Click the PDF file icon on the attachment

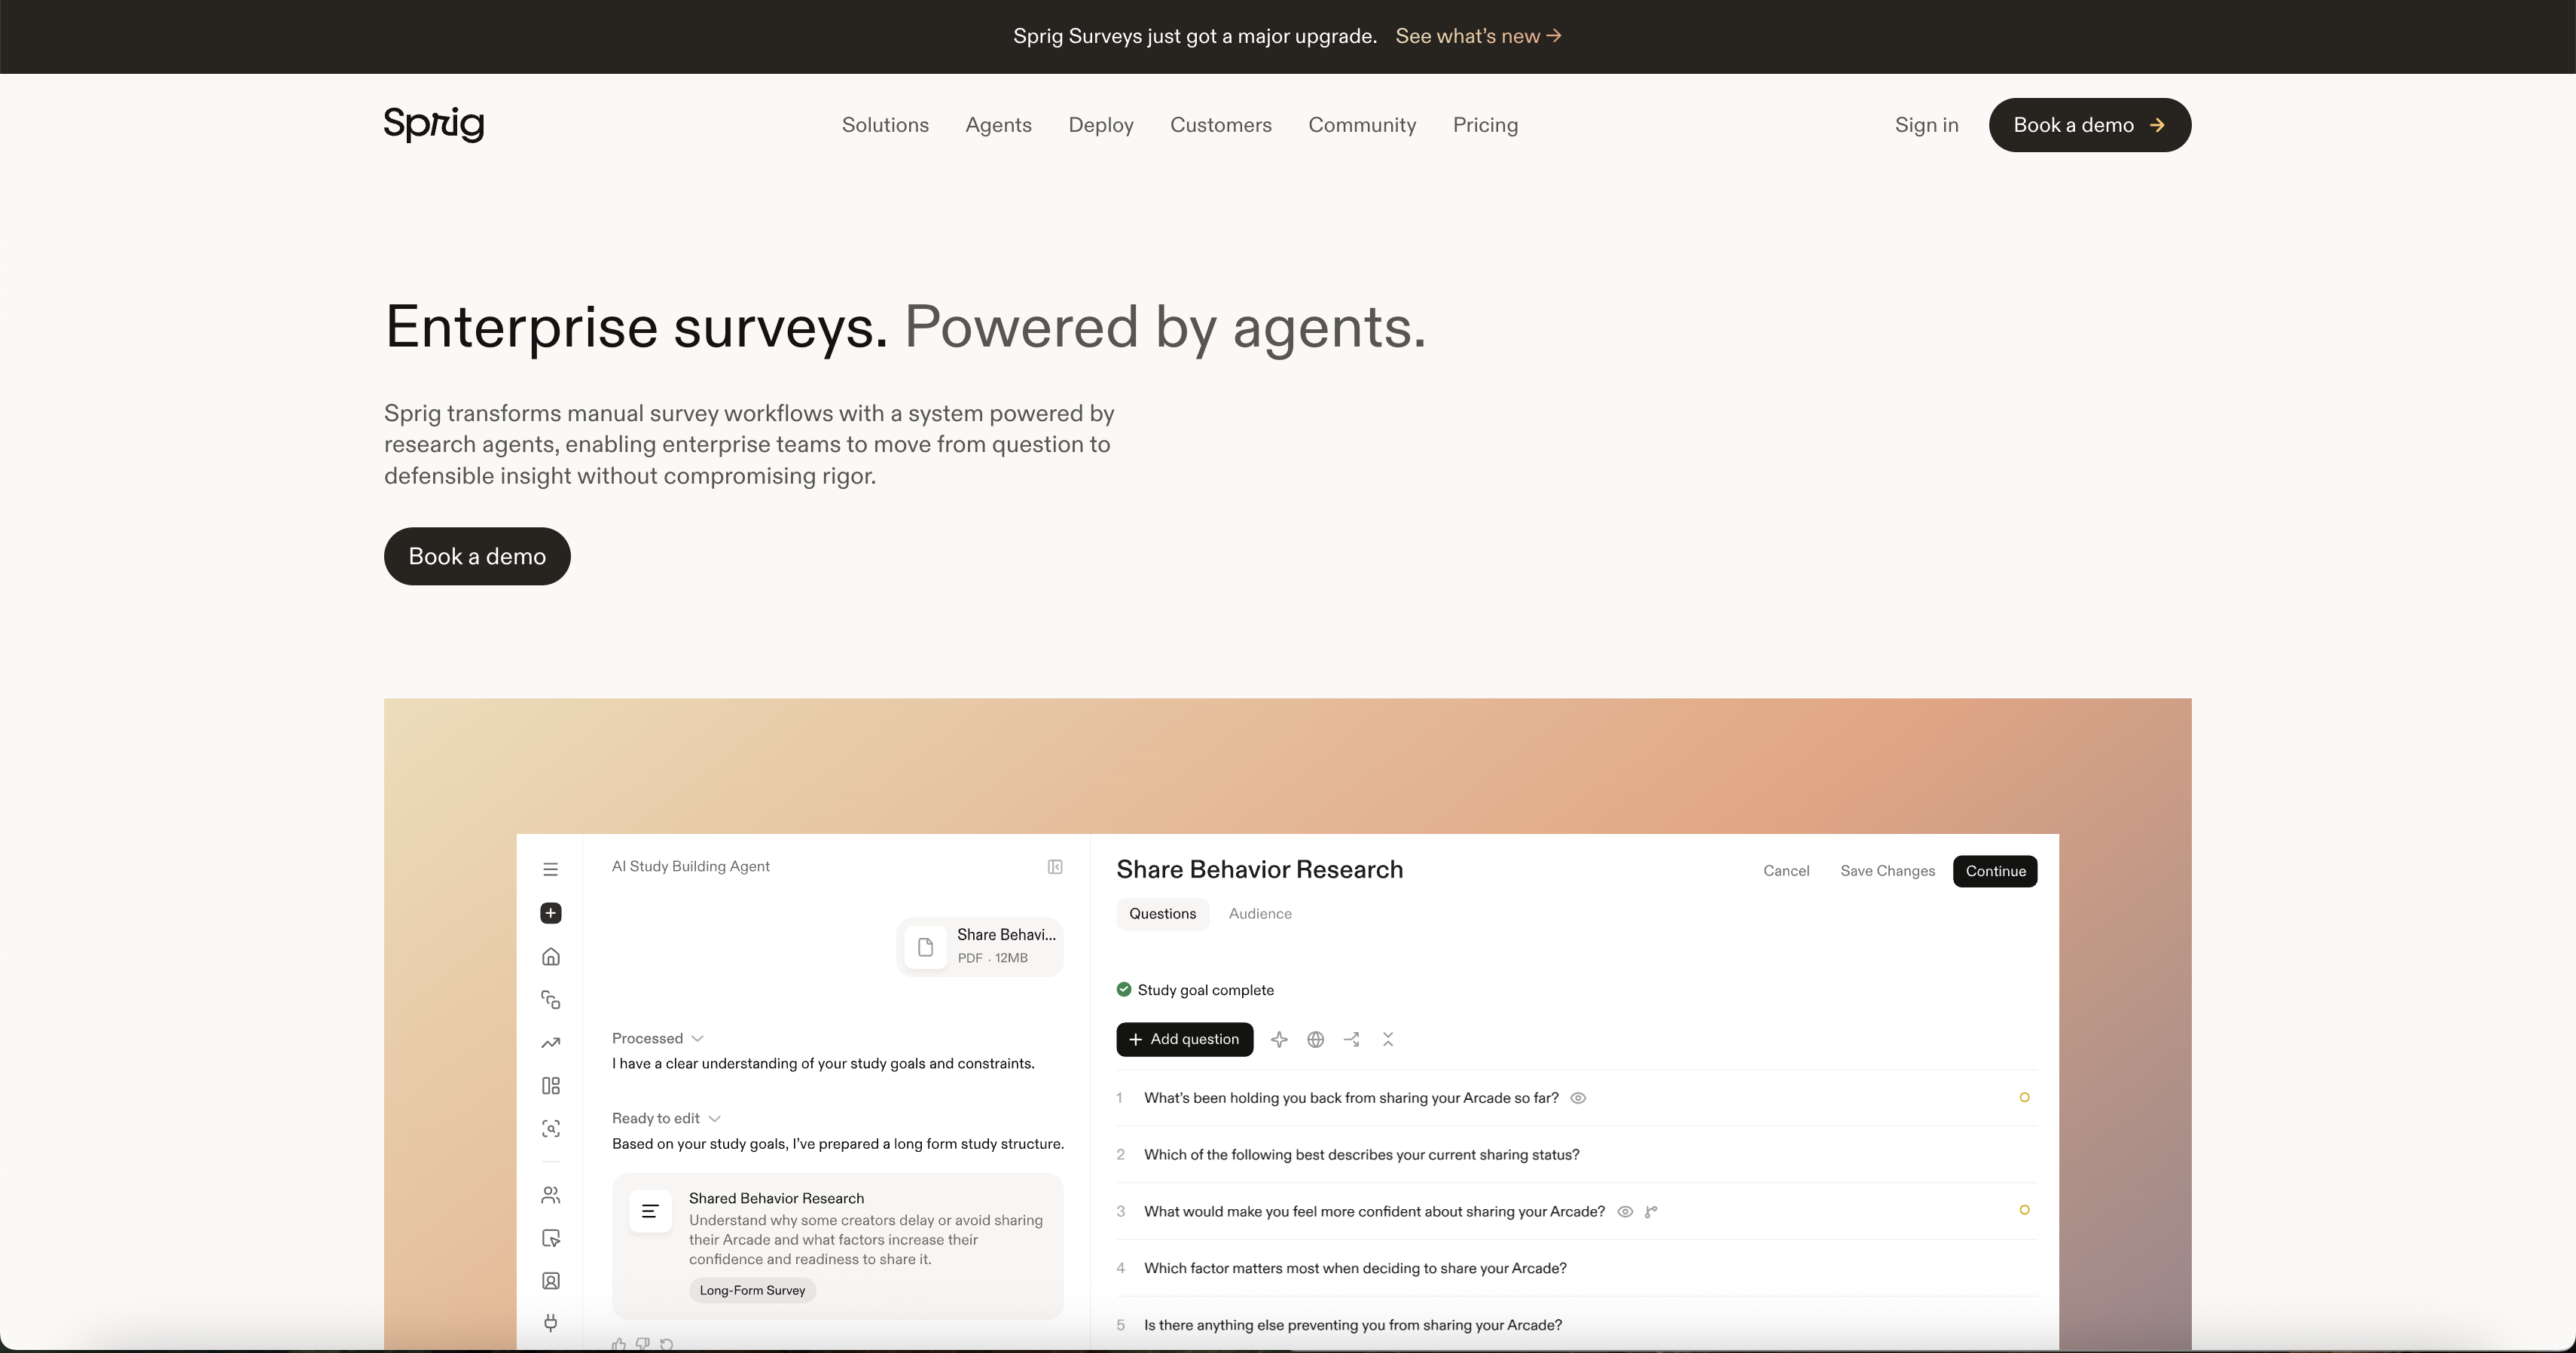(x=926, y=946)
